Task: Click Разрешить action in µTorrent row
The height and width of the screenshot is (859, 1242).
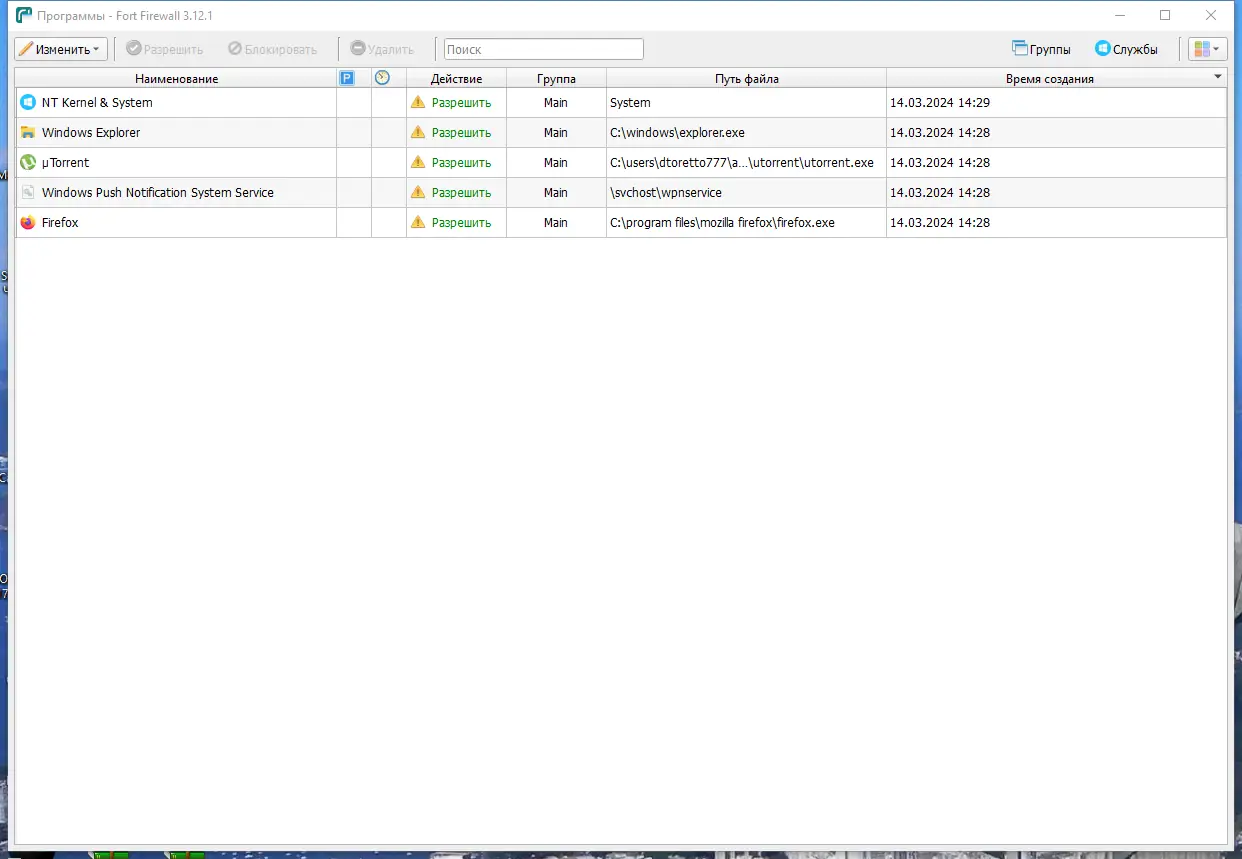Action: click(461, 163)
